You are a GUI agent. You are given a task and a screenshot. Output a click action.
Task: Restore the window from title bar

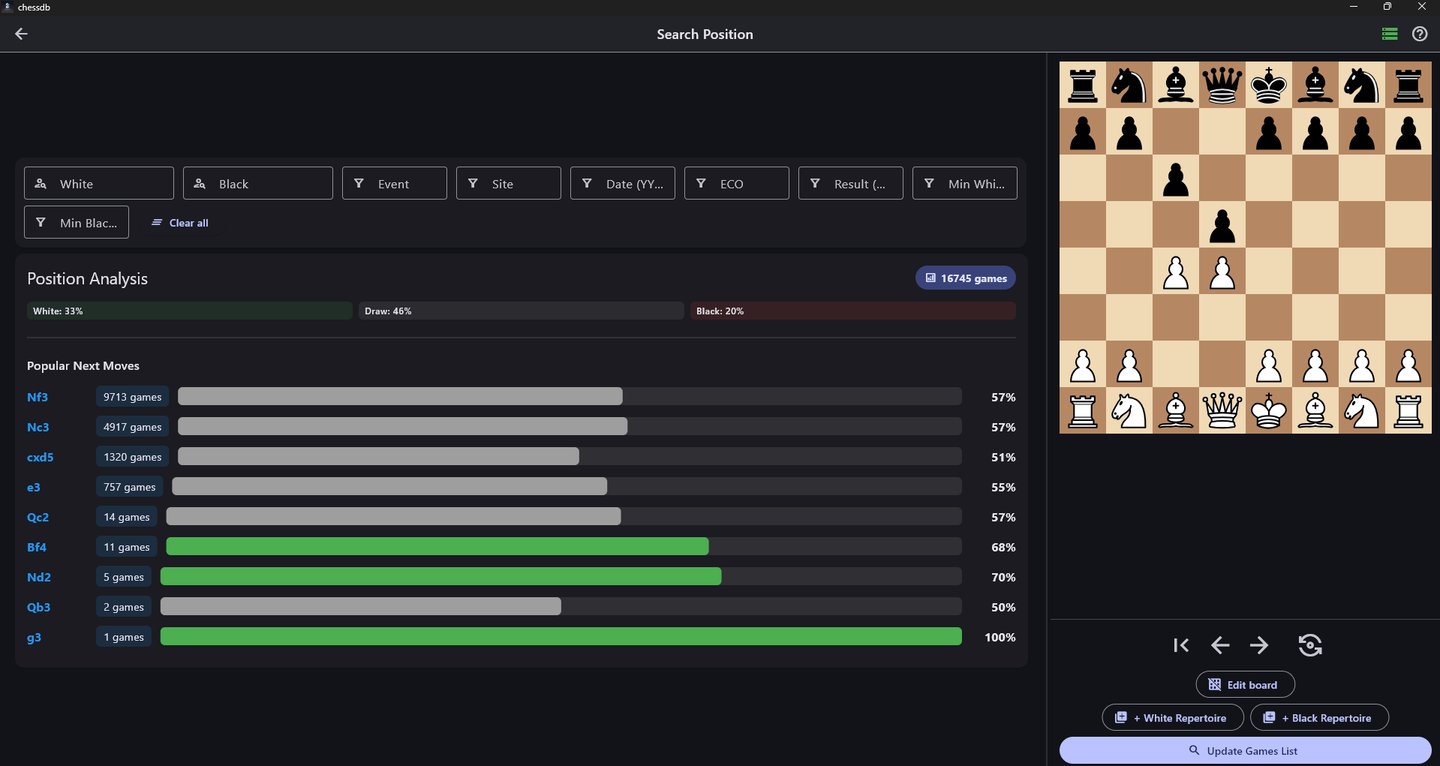point(1387,6)
